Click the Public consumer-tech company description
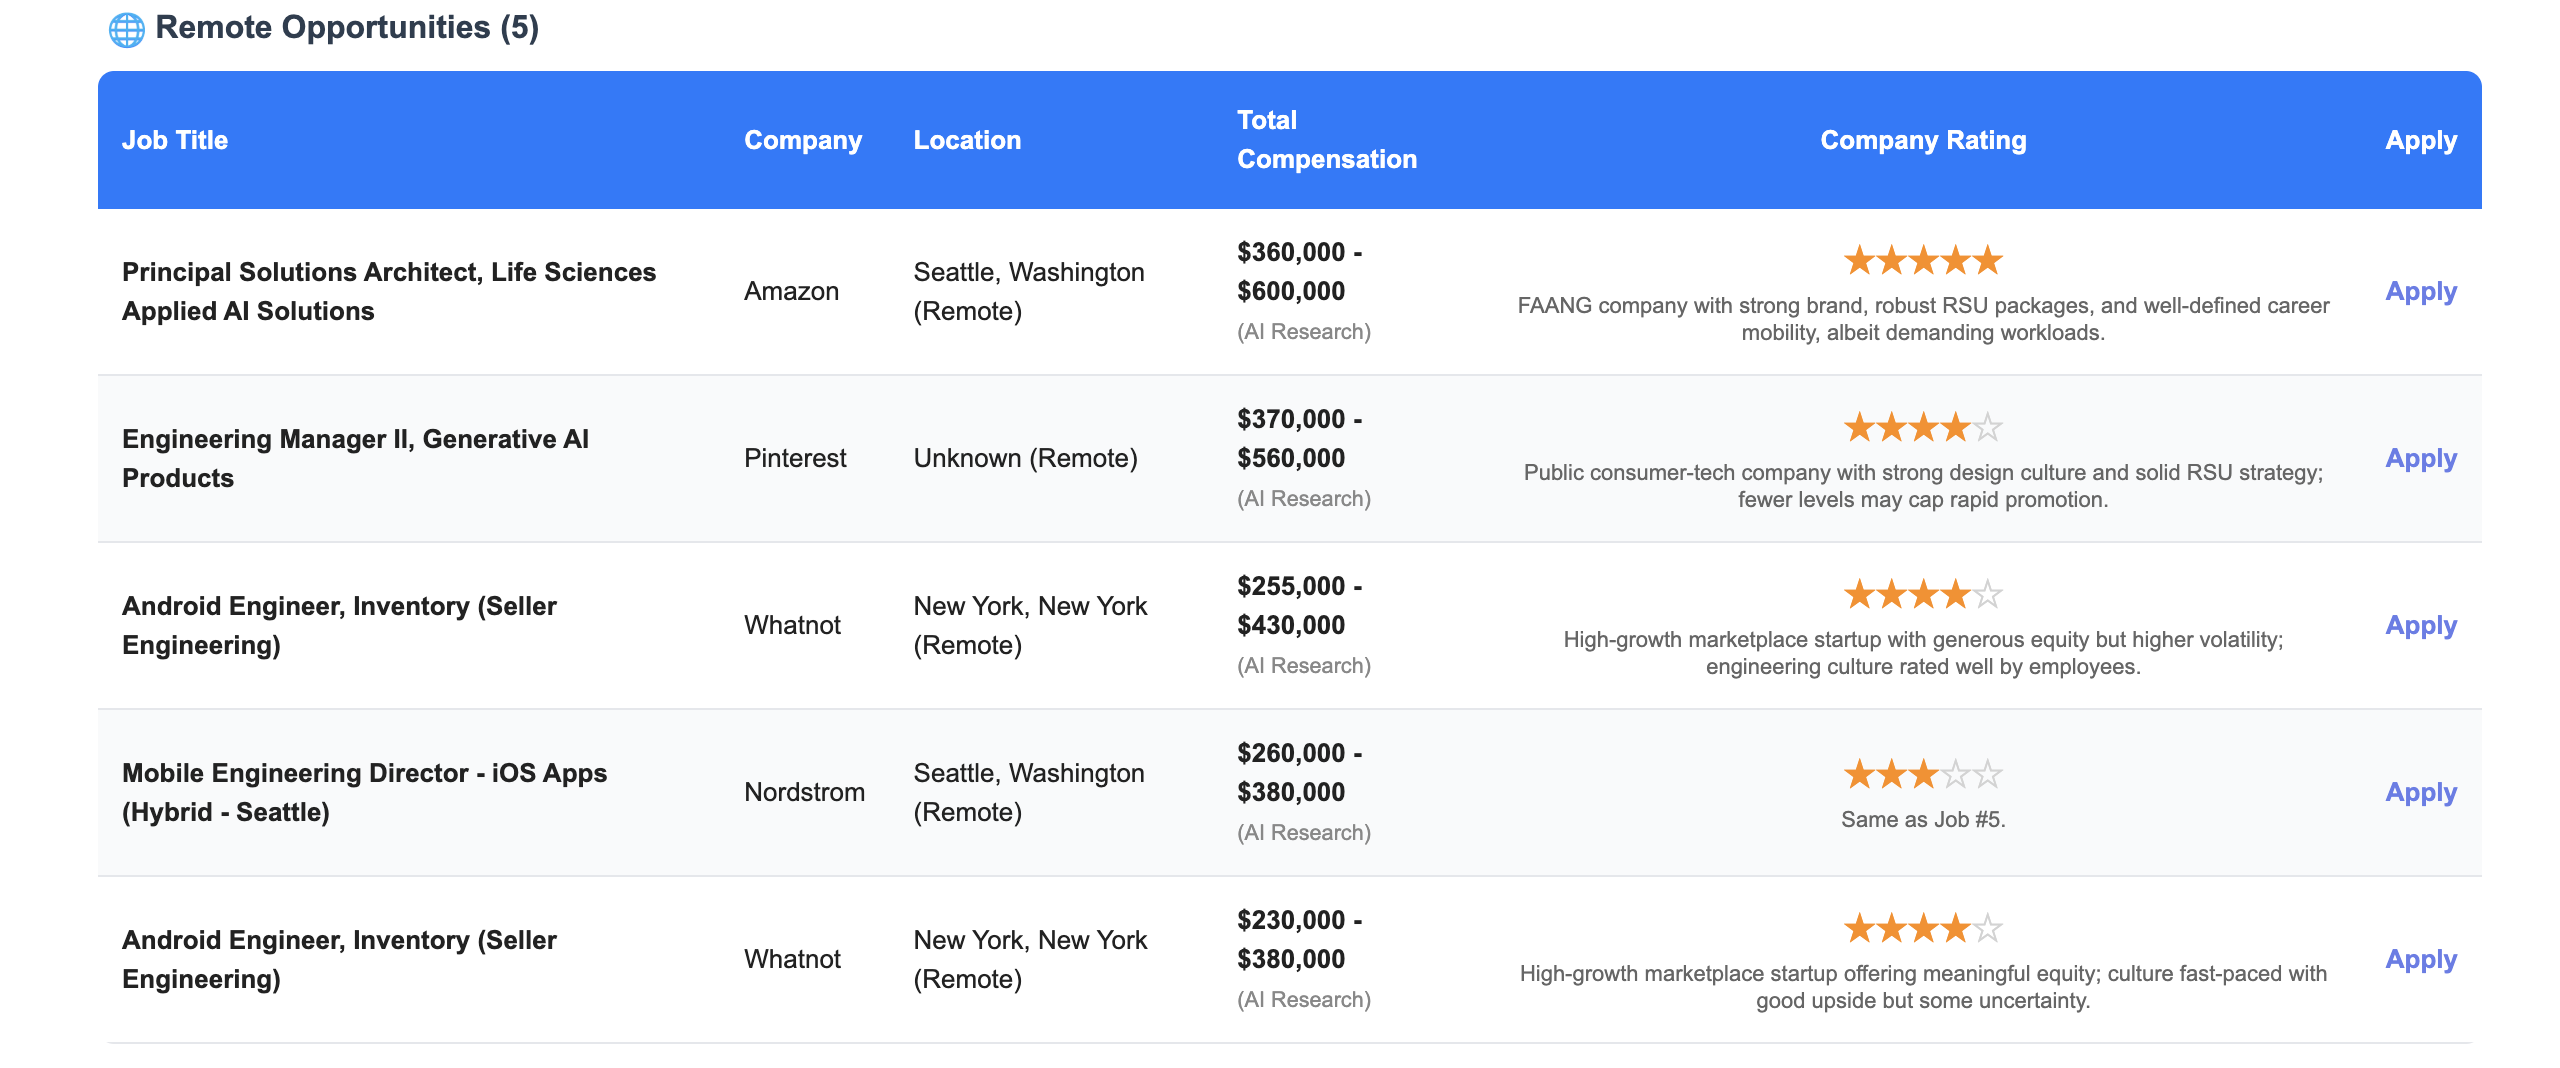 tap(1923, 486)
